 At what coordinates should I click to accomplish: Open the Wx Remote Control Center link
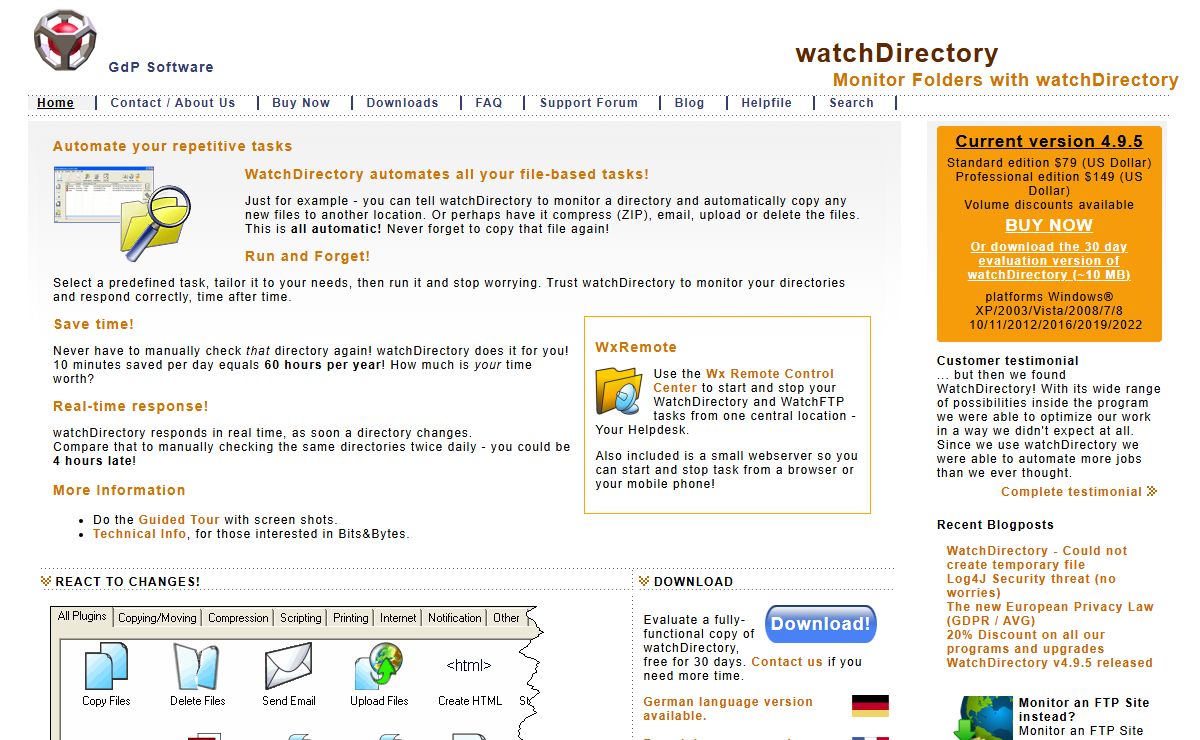[x=744, y=380]
